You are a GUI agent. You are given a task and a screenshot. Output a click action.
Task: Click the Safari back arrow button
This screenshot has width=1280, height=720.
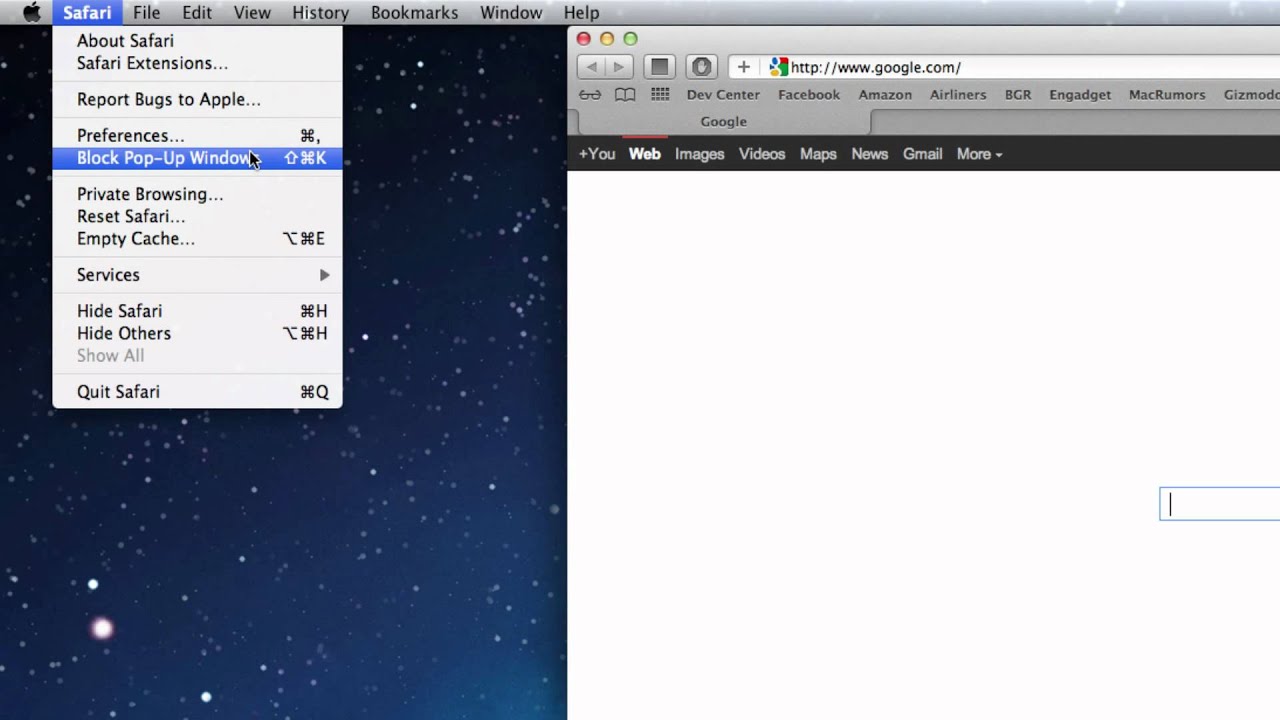coord(591,67)
